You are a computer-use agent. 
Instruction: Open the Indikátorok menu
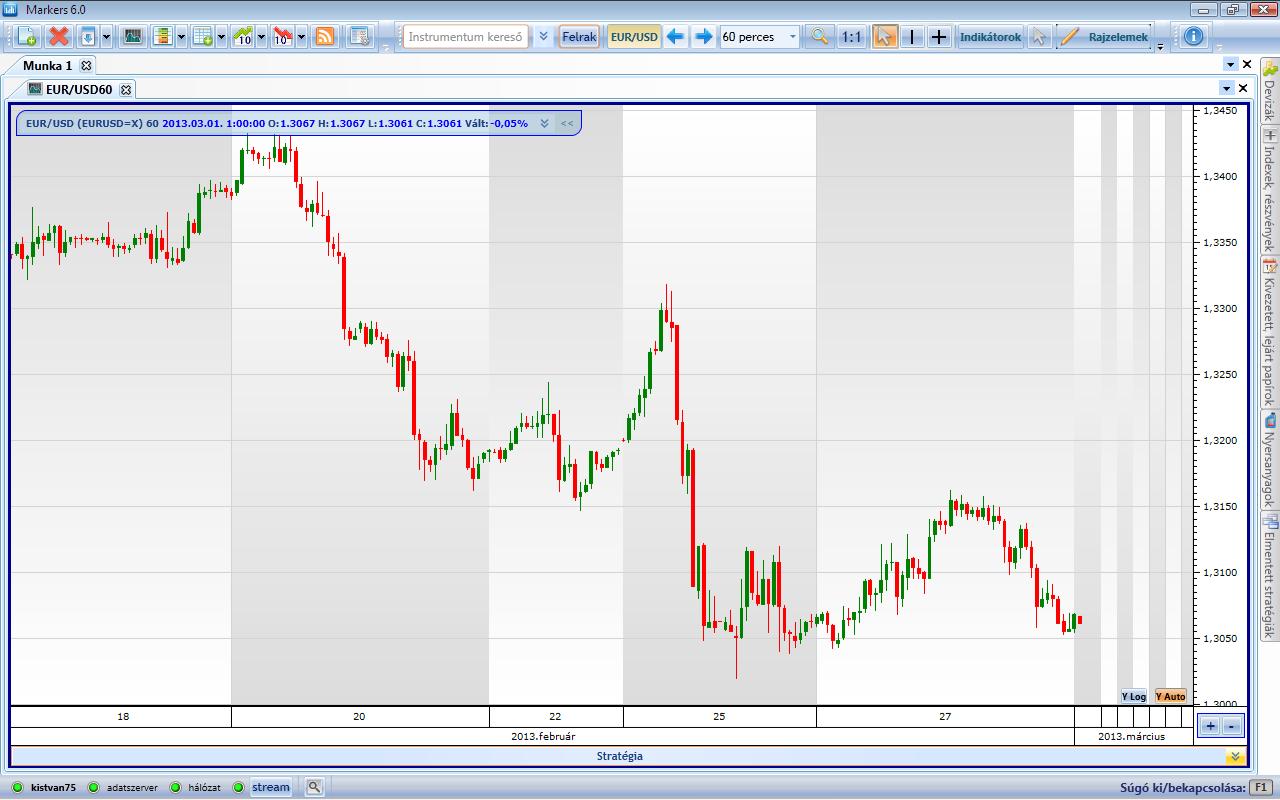[x=990, y=37]
